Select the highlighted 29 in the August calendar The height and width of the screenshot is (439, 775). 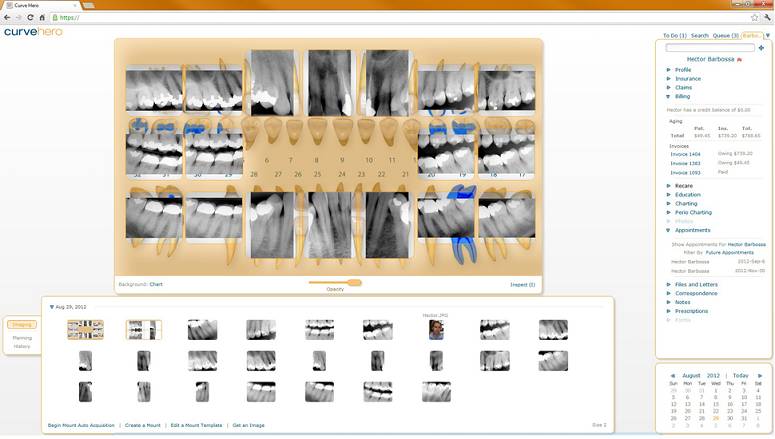point(716,418)
